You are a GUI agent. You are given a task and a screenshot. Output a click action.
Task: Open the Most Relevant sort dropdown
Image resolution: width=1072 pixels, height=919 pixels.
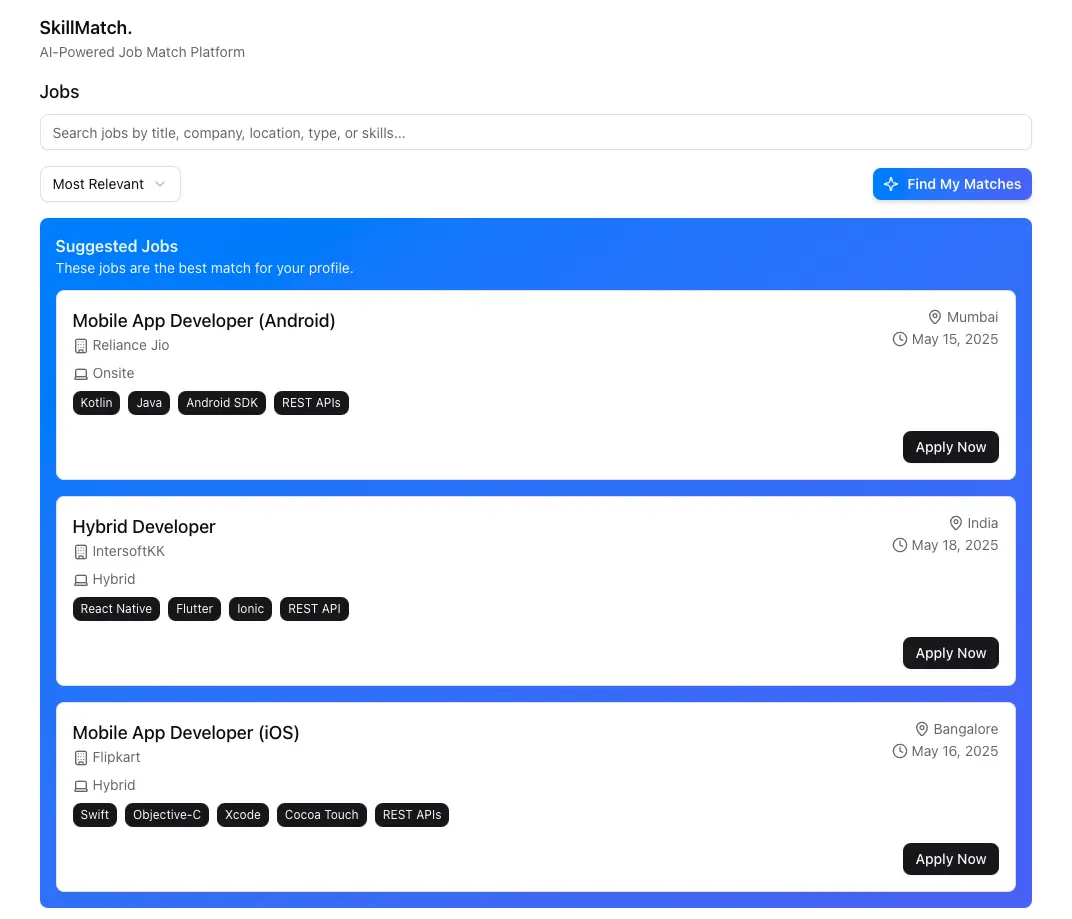coord(110,184)
